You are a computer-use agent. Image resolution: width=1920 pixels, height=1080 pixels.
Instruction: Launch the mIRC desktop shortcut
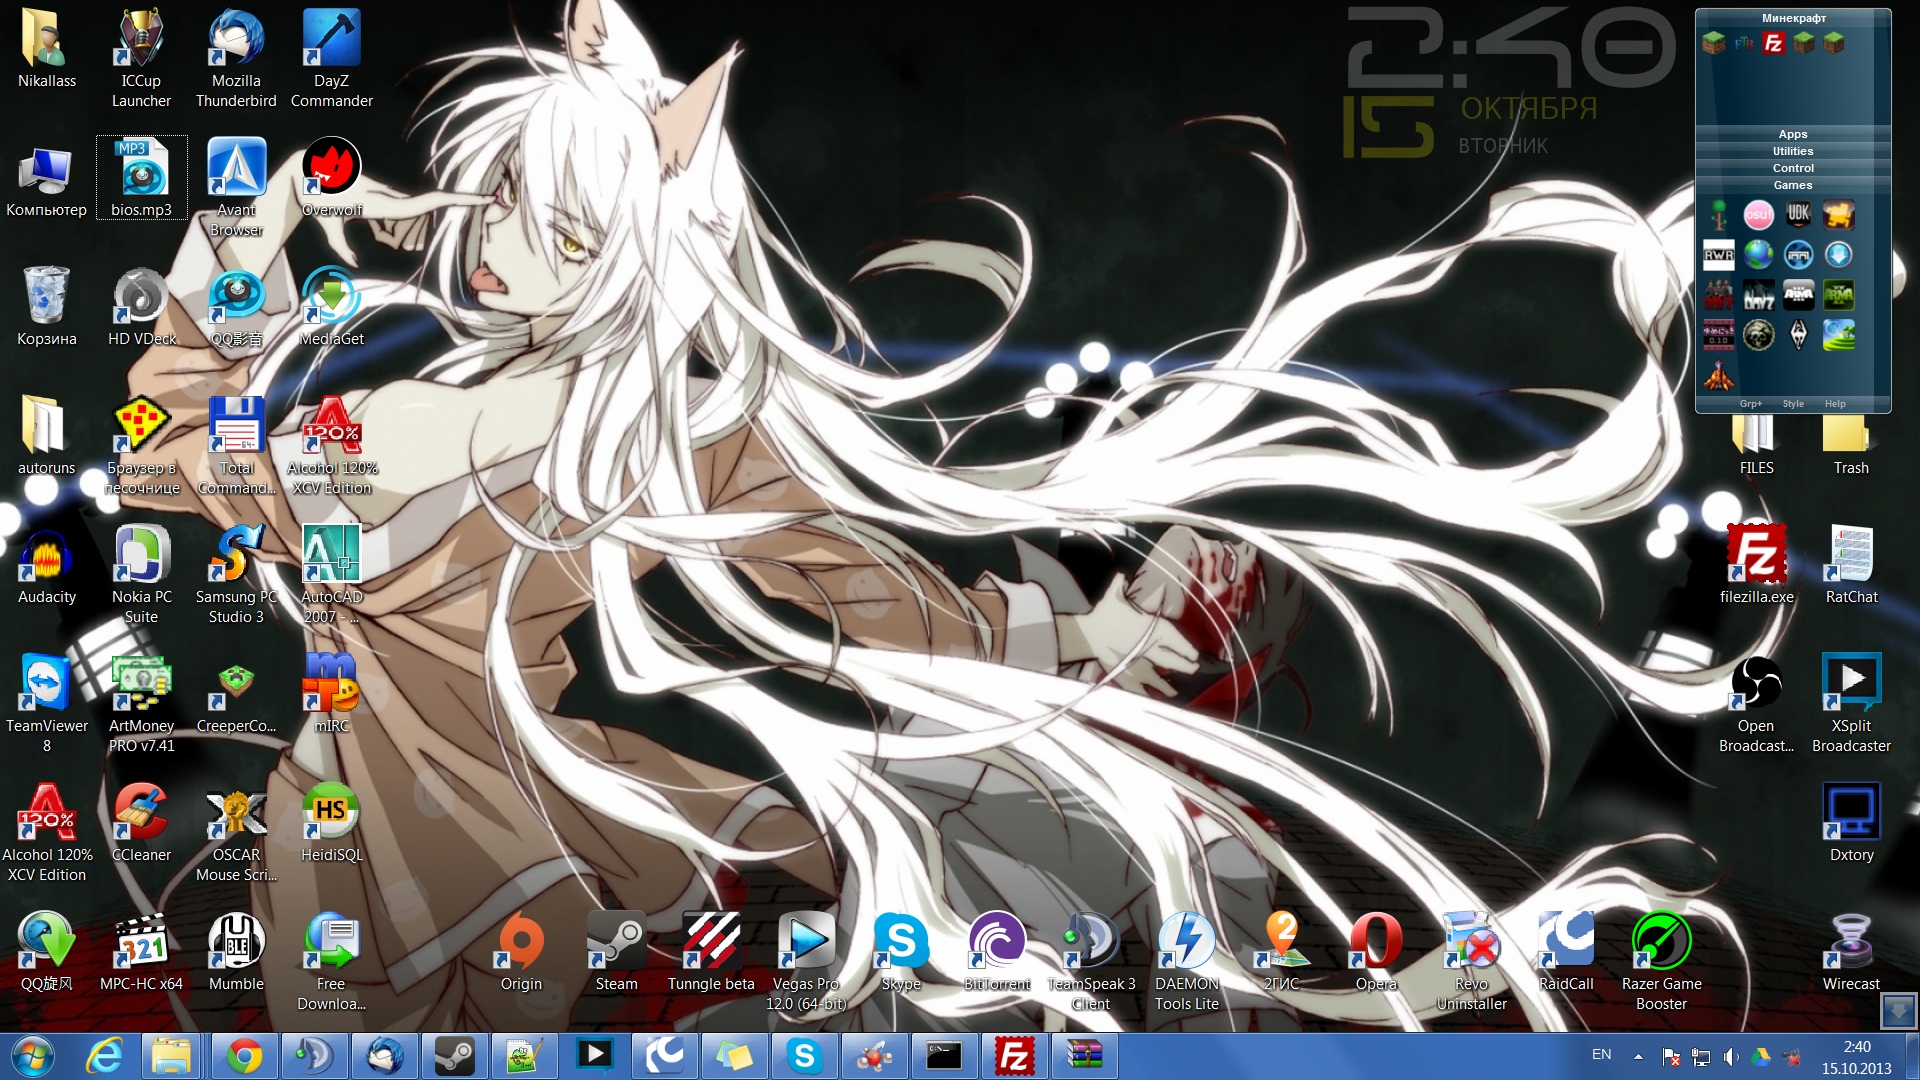point(331,693)
